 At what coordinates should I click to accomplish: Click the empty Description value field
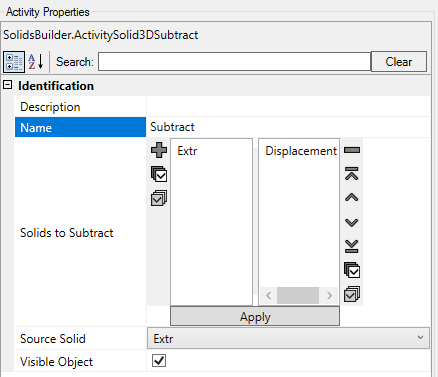[x=288, y=107]
